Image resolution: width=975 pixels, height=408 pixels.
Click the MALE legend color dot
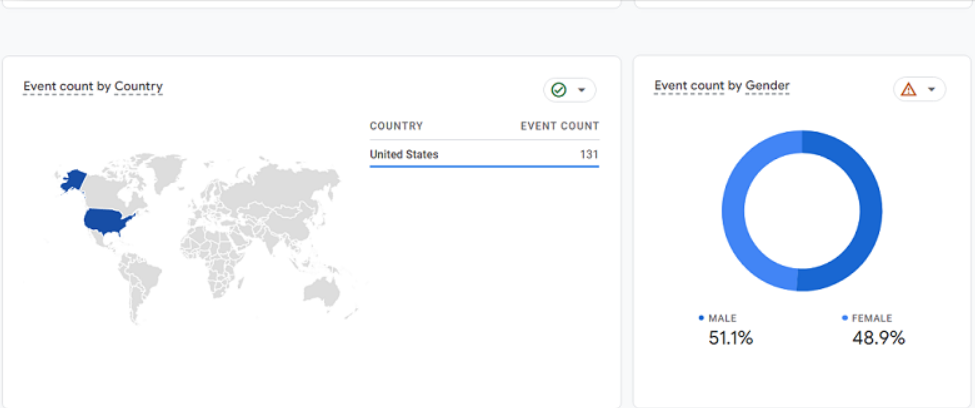(x=702, y=318)
